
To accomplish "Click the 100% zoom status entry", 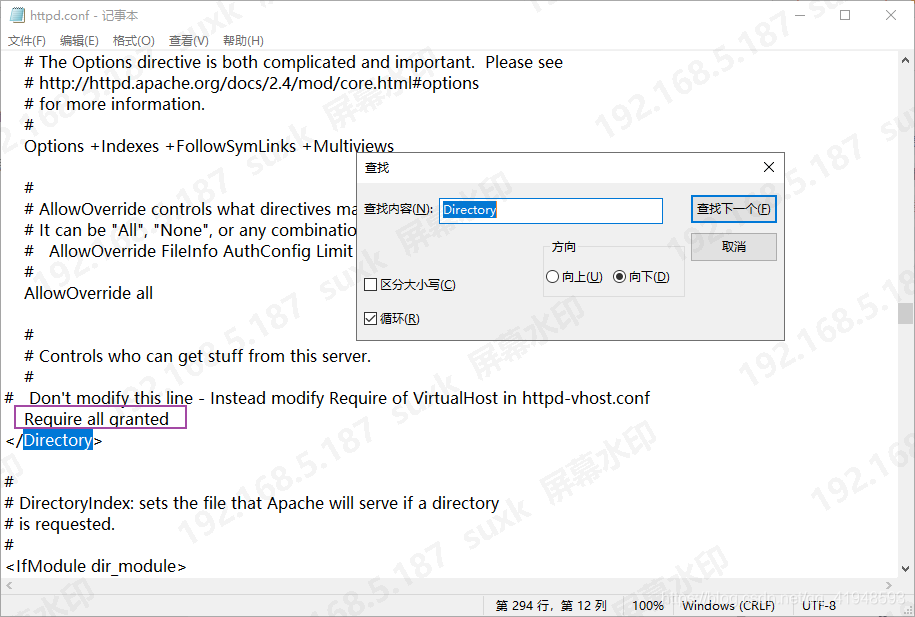I will (x=648, y=606).
